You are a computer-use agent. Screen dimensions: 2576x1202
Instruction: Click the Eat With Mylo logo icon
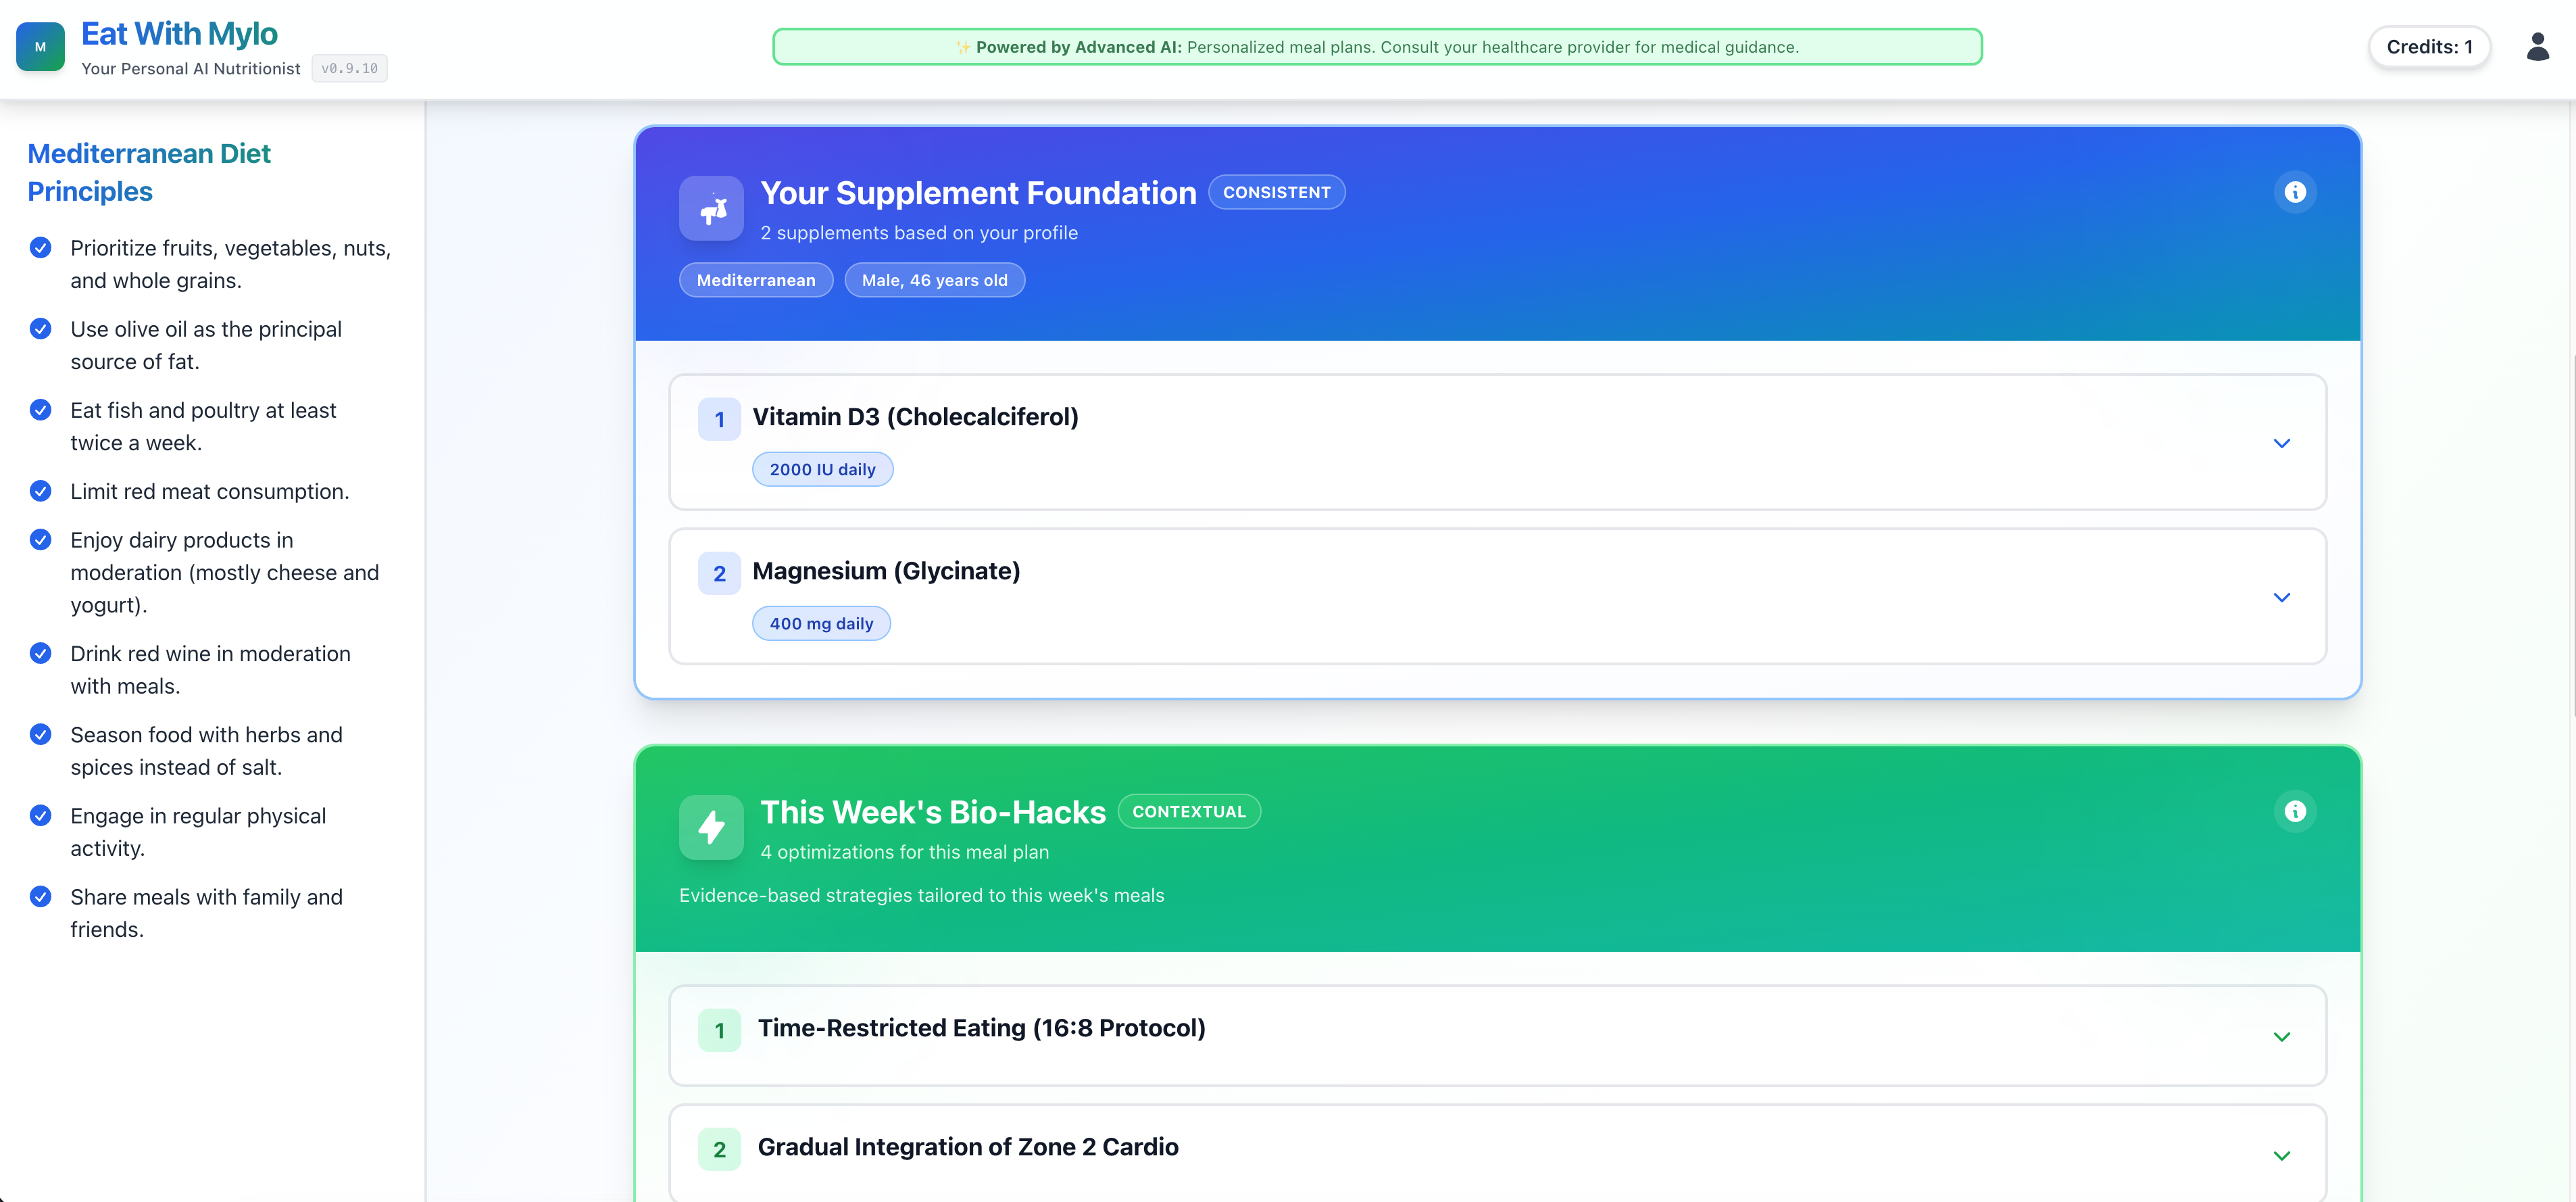tap(40, 46)
